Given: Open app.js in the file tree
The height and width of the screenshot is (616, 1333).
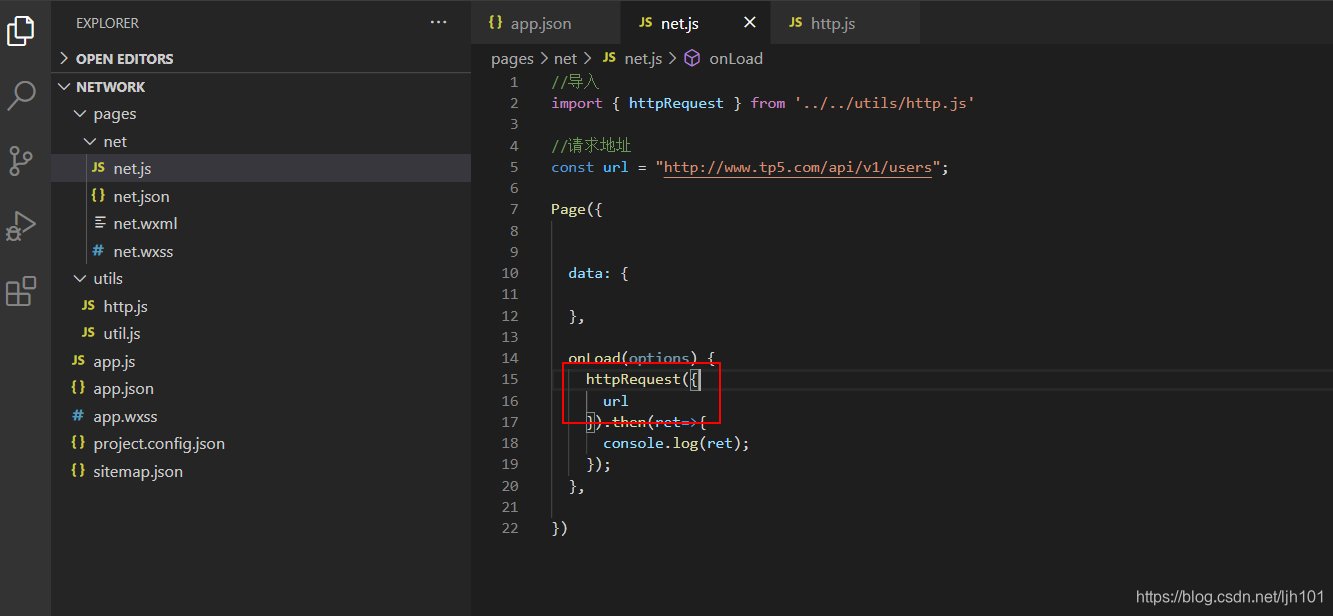Looking at the screenshot, I should [x=261, y=361].
